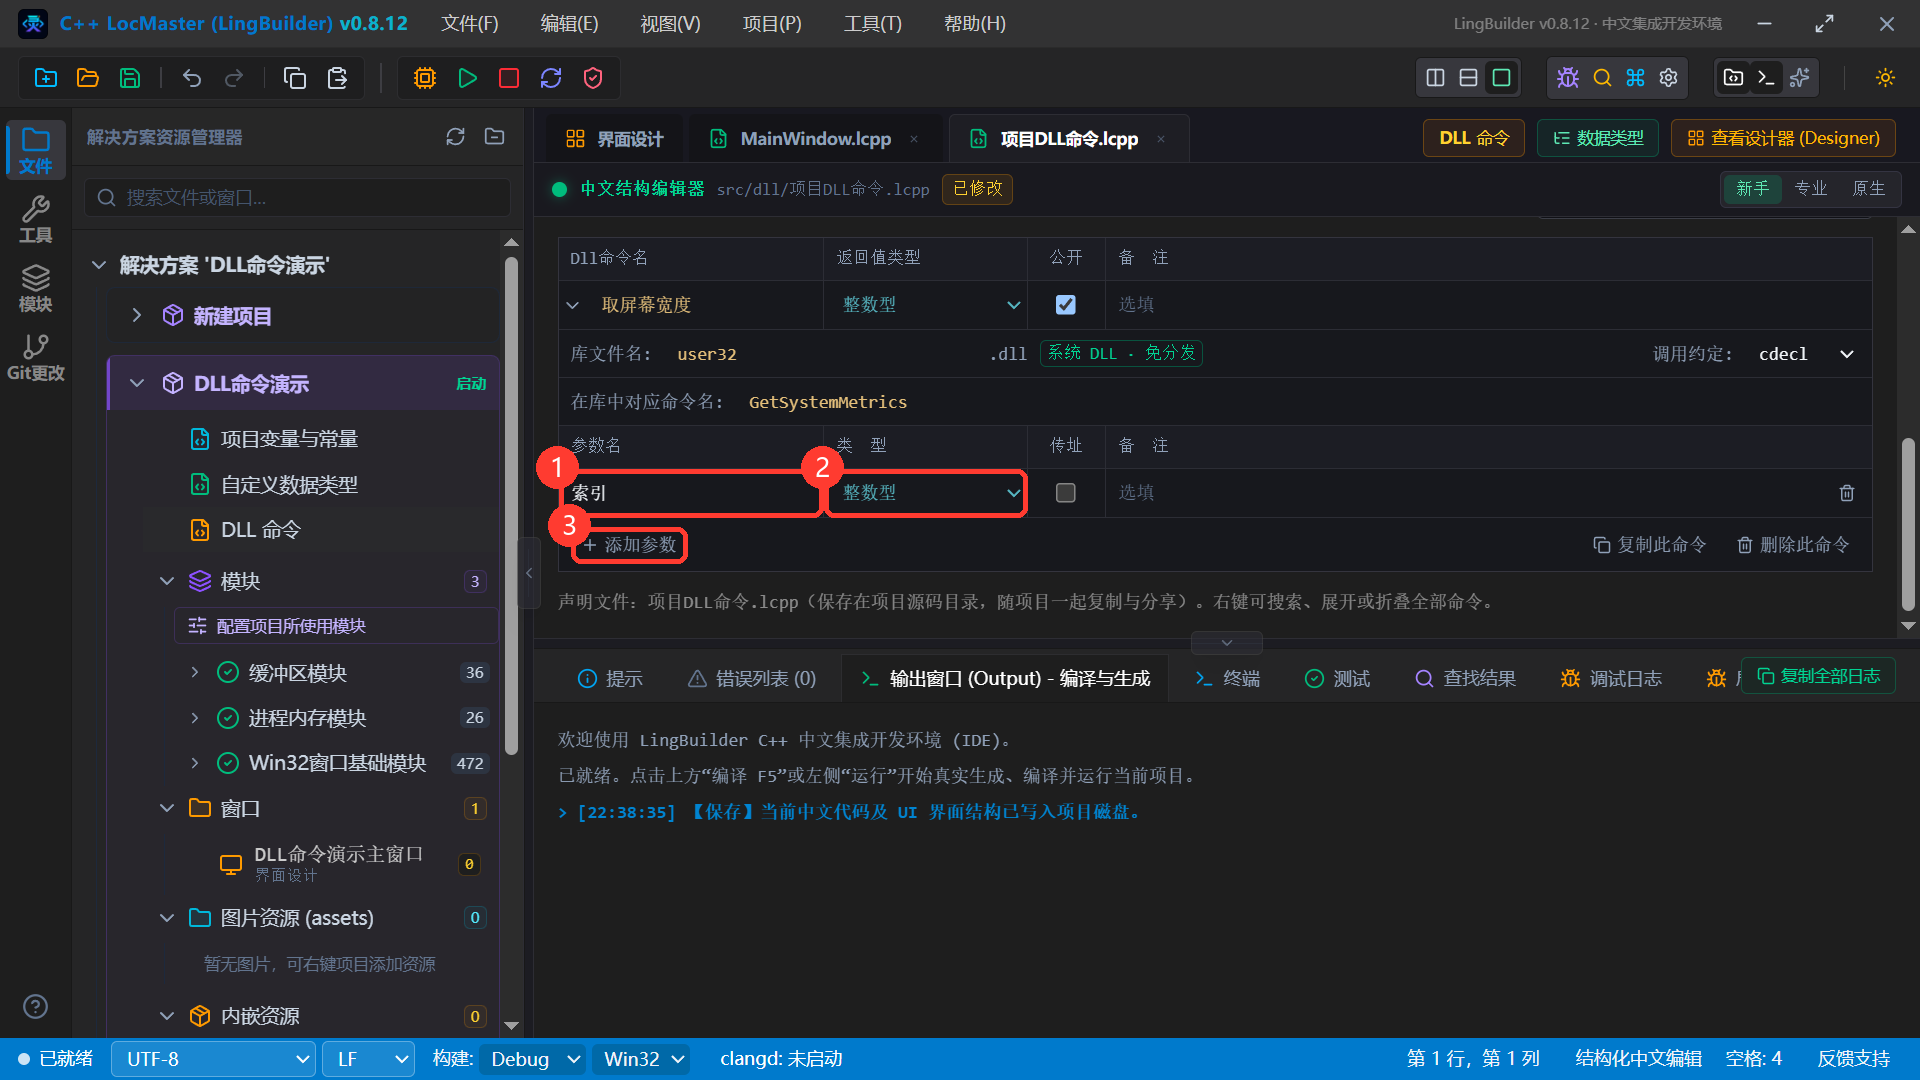Switch to the MainWindow.lcpp tab
The width and height of the screenshot is (1920, 1080).
point(815,139)
